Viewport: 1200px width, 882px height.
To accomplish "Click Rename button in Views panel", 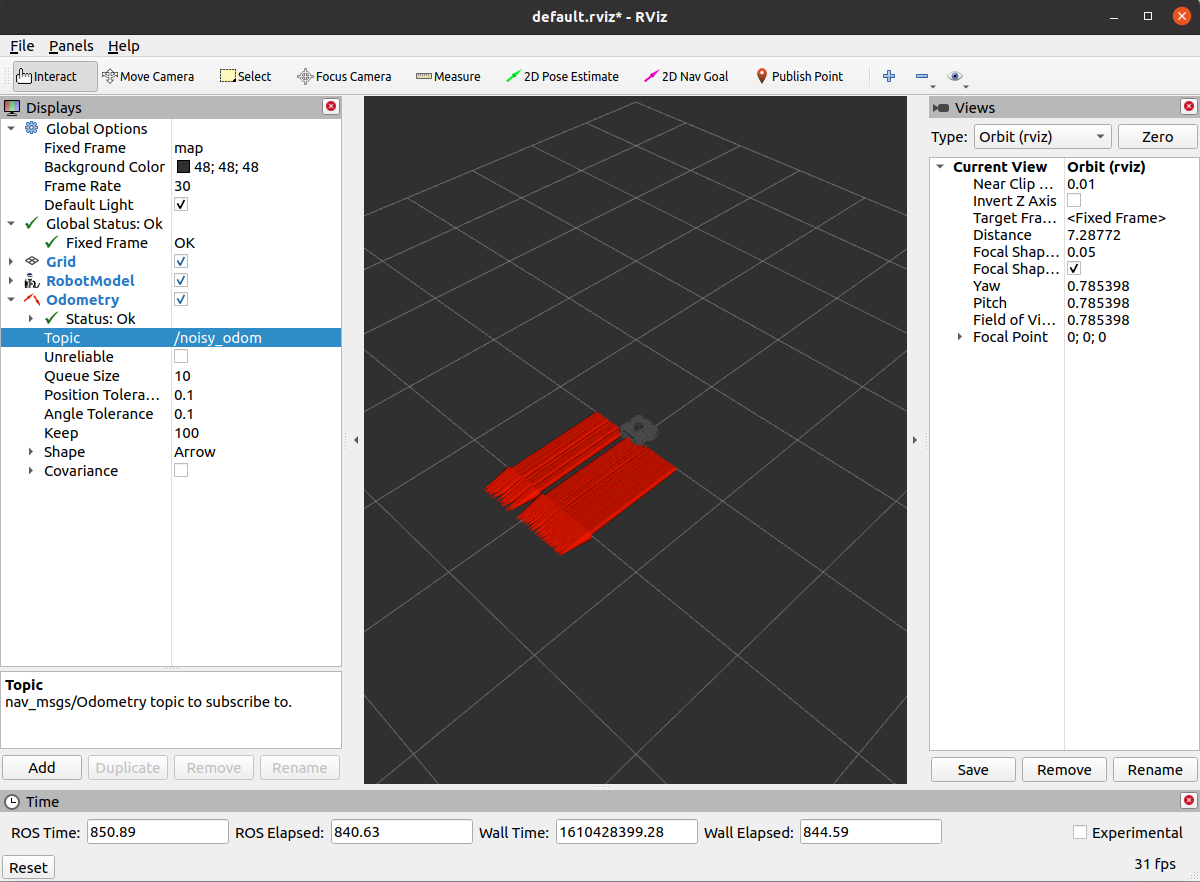I will [x=1155, y=769].
